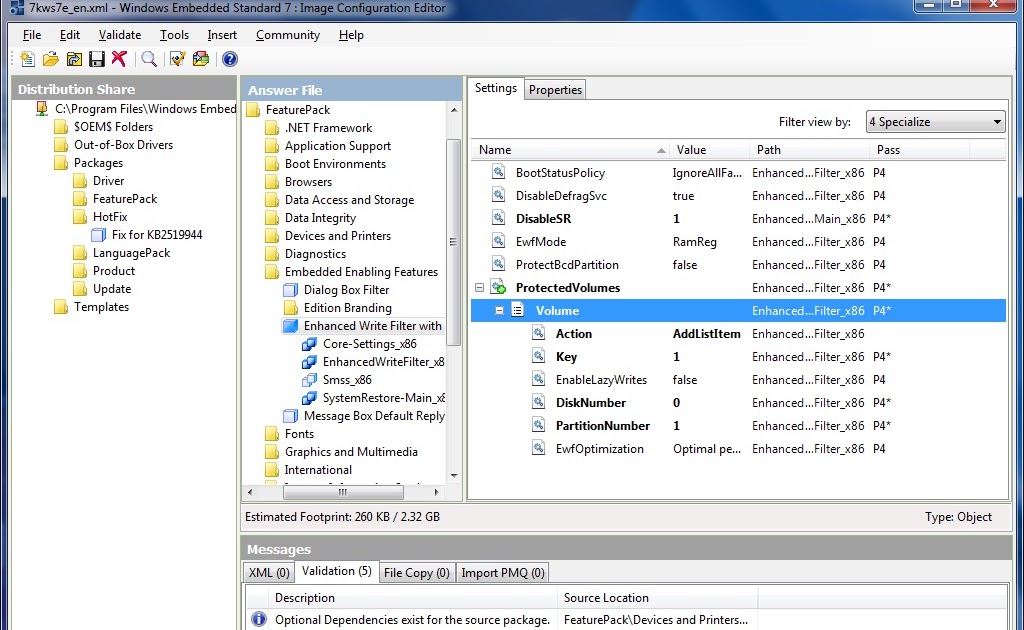
Task: Click the Smss_x86 component icon
Action: click(x=309, y=380)
